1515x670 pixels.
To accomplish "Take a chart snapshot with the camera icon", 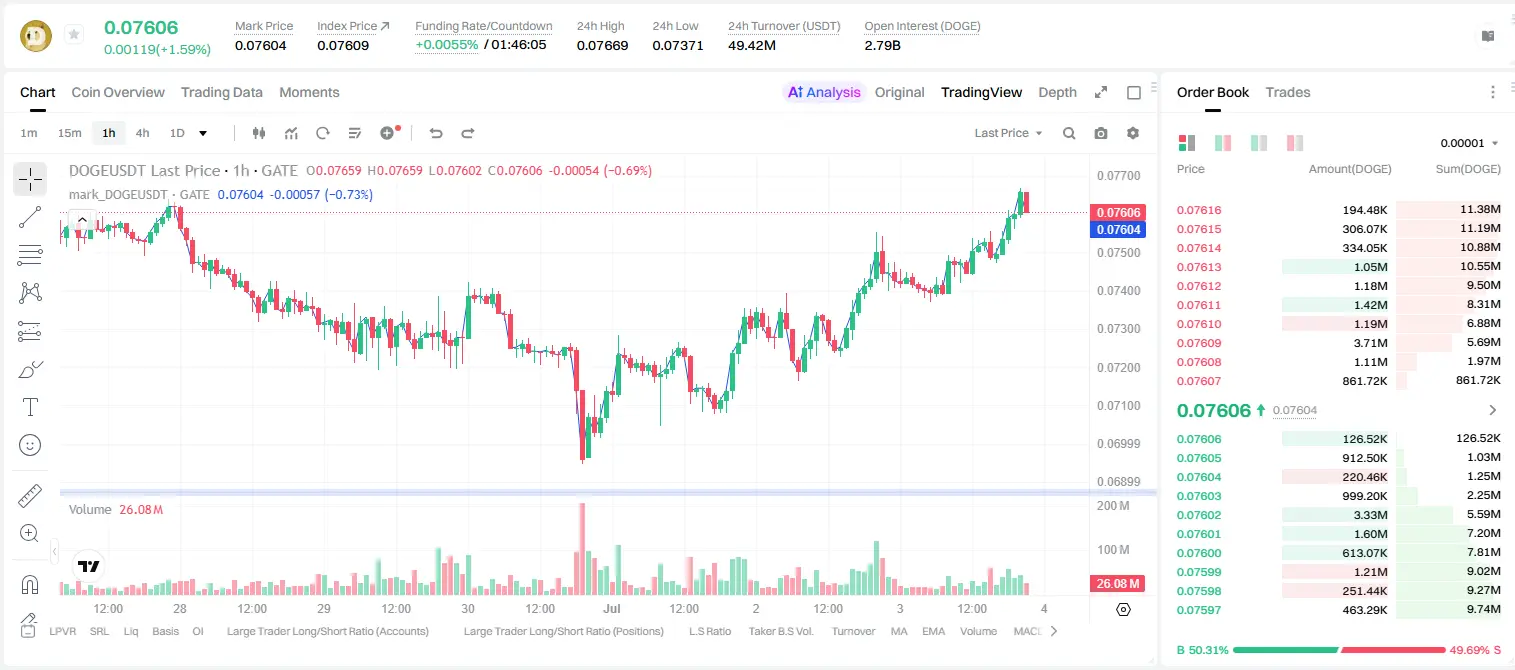I will point(1101,133).
